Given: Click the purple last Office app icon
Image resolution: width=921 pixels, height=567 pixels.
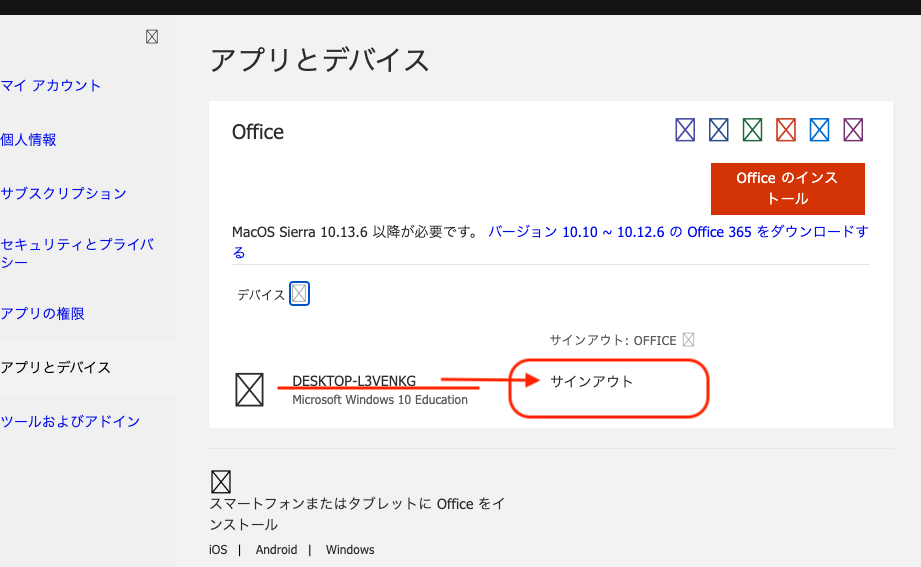Looking at the screenshot, I should click(853, 130).
